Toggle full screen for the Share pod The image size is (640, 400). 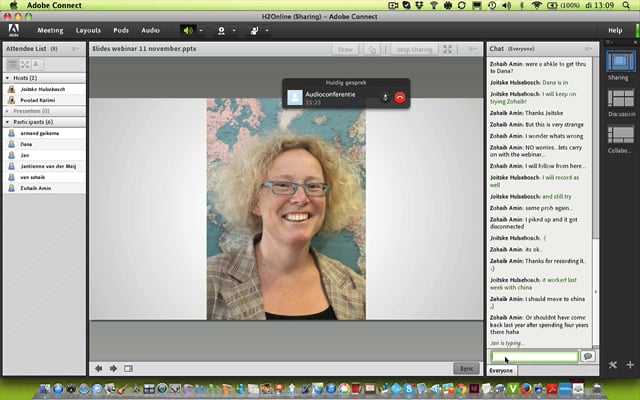[447, 49]
